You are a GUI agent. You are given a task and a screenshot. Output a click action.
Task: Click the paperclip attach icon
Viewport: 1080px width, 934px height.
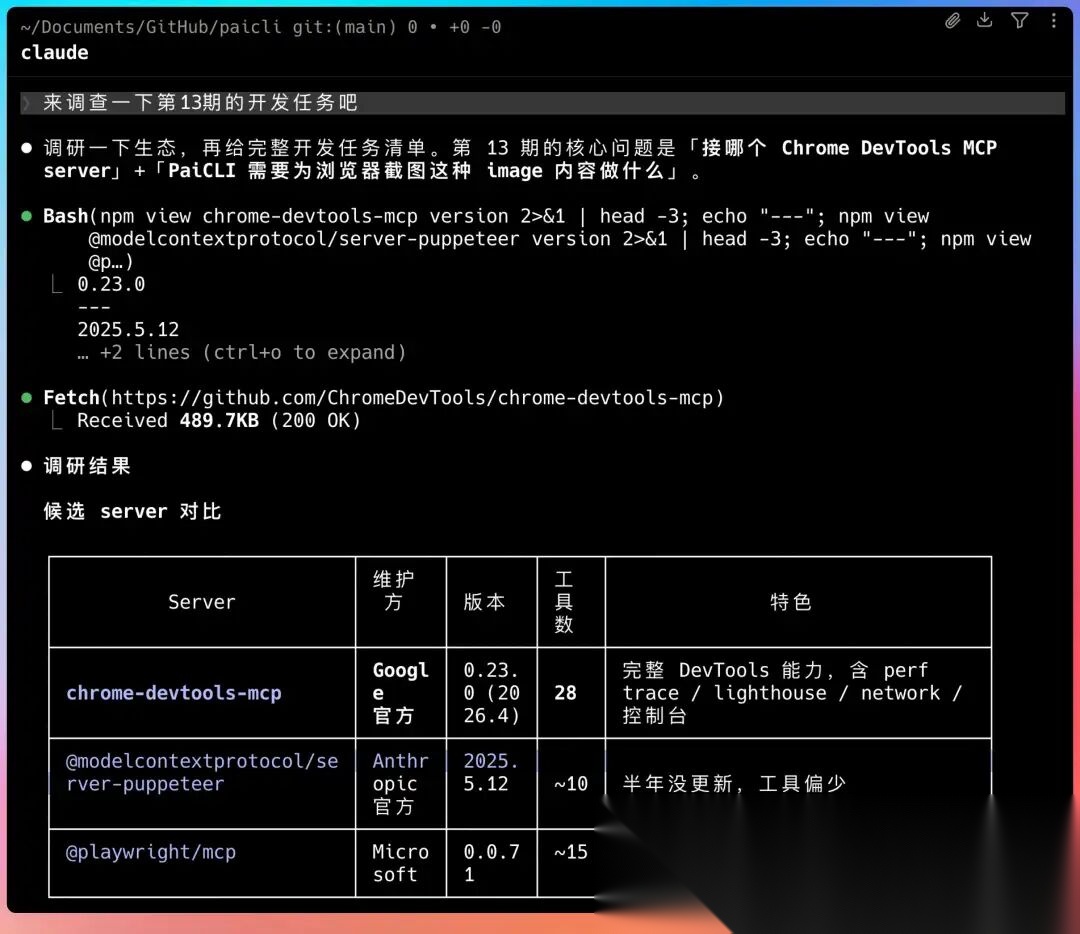pyautogui.click(x=952, y=21)
